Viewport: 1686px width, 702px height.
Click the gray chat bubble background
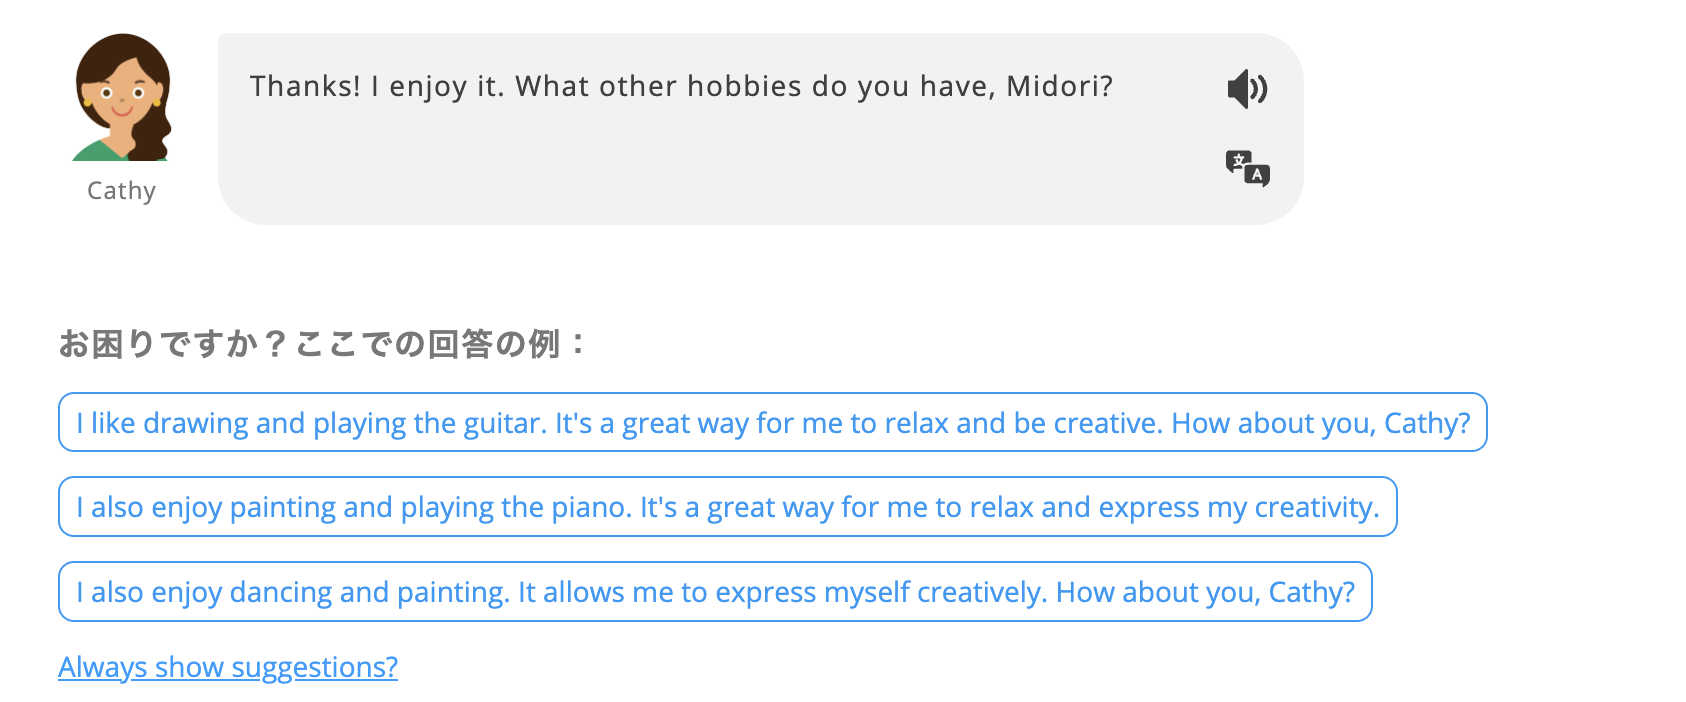(700, 170)
